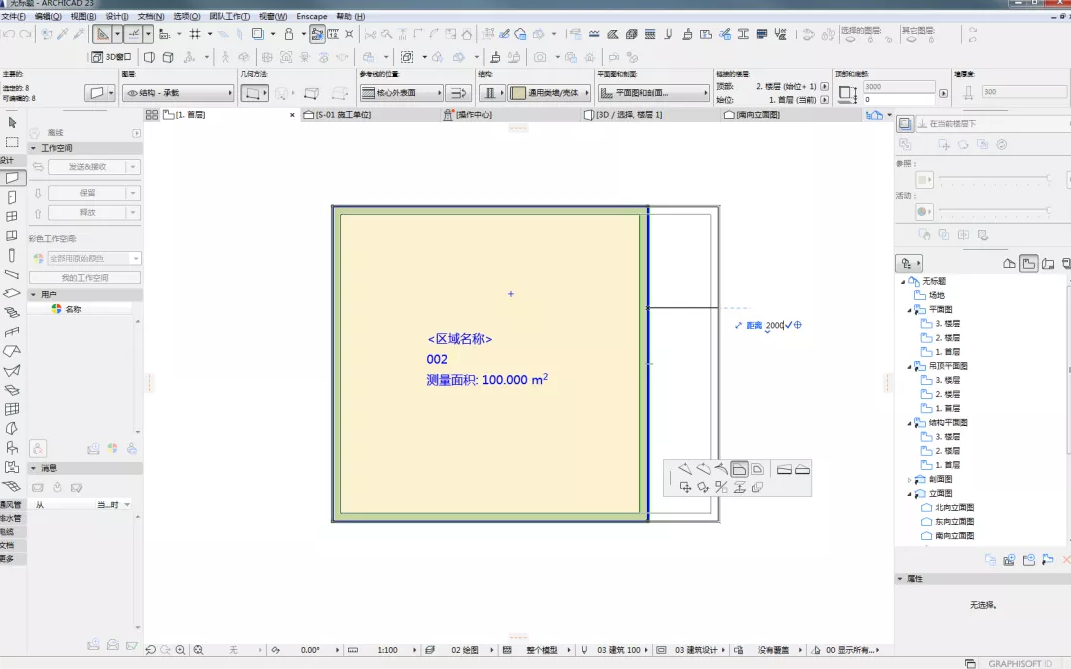Click zoom in magnifier in status bar

180,650
